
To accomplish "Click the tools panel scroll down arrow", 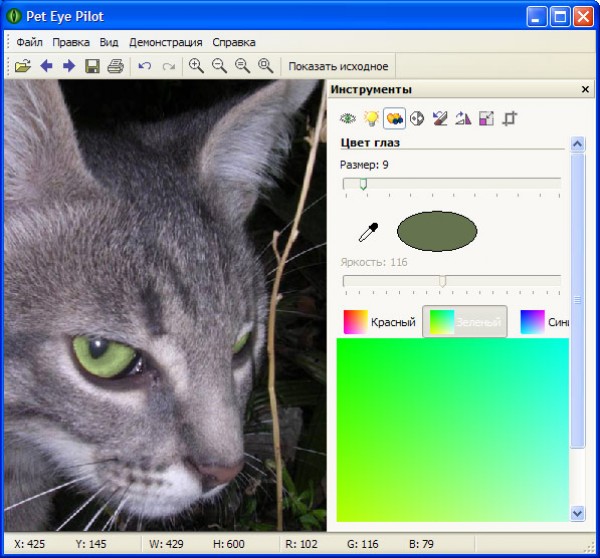I will tap(577, 512).
